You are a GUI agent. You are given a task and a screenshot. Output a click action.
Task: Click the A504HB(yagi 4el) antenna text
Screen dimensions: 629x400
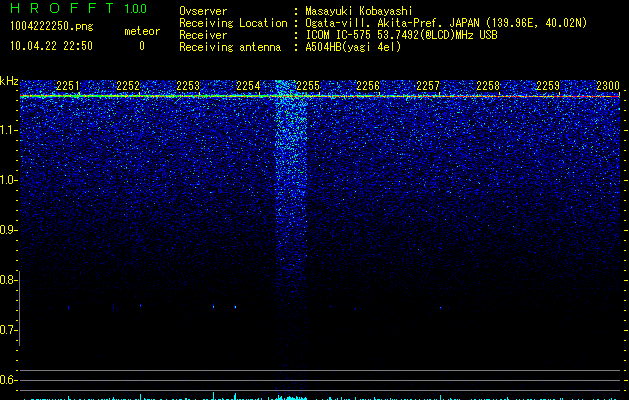point(353,47)
